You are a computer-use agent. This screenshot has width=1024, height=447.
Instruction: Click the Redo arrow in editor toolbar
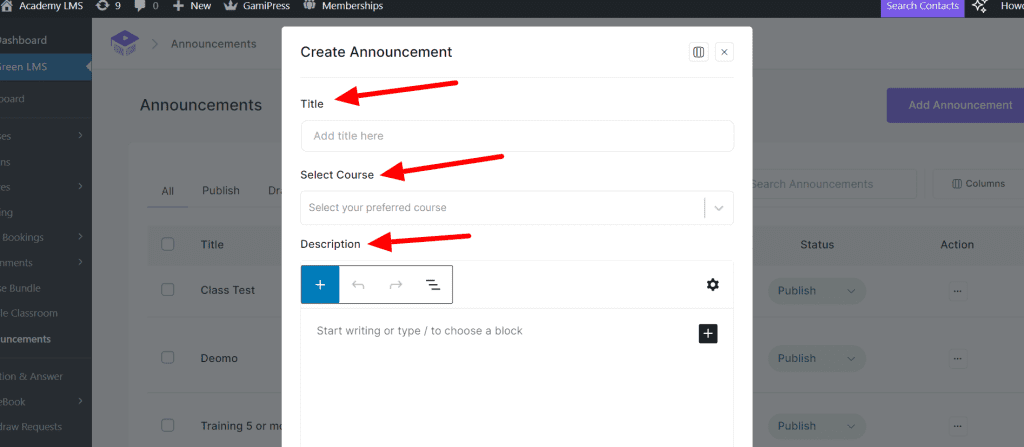[x=396, y=284]
